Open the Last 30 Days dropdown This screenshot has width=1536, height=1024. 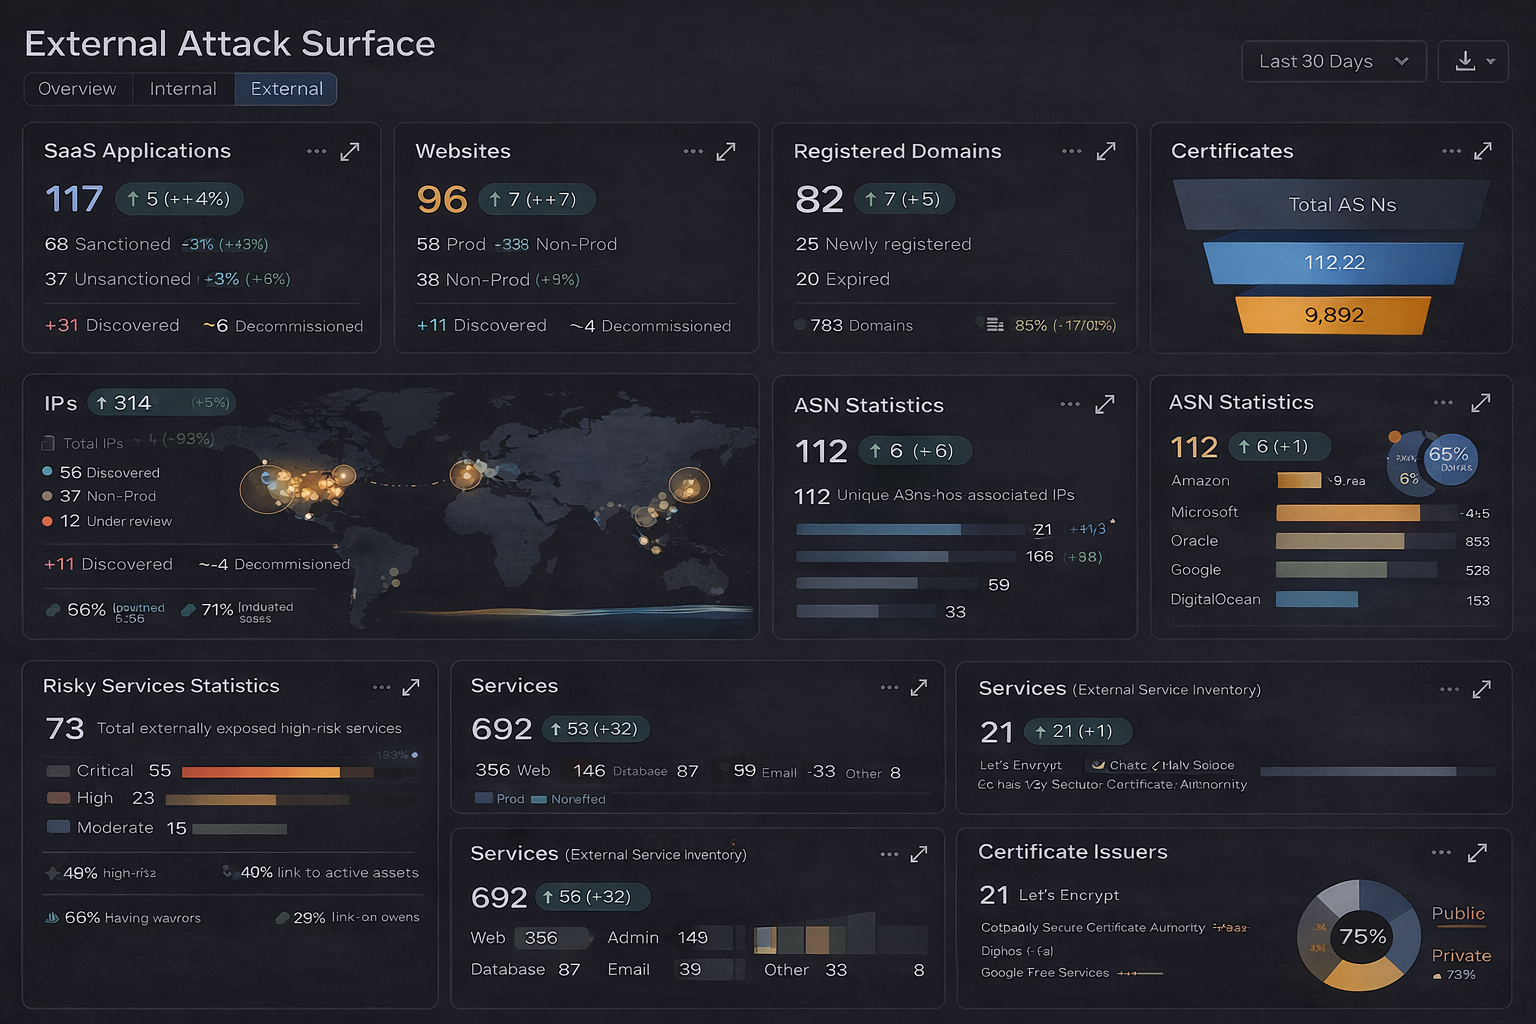coord(1334,61)
